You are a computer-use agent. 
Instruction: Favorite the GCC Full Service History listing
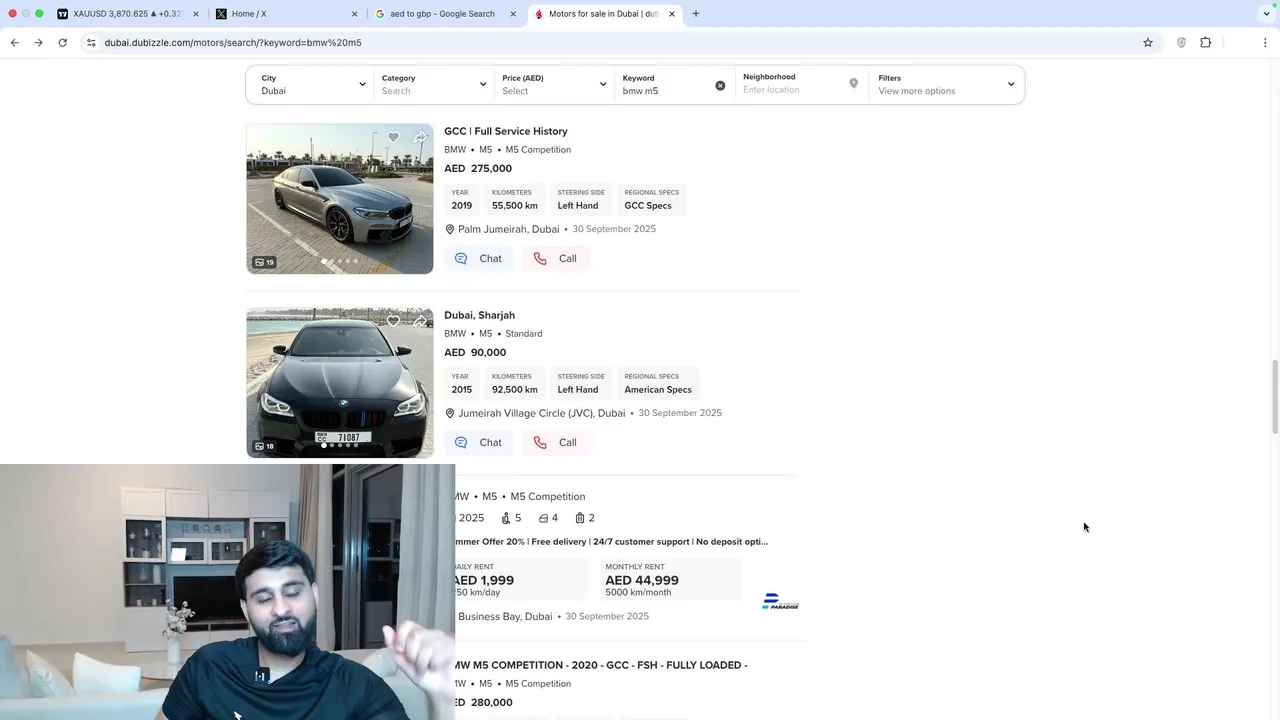pos(393,137)
